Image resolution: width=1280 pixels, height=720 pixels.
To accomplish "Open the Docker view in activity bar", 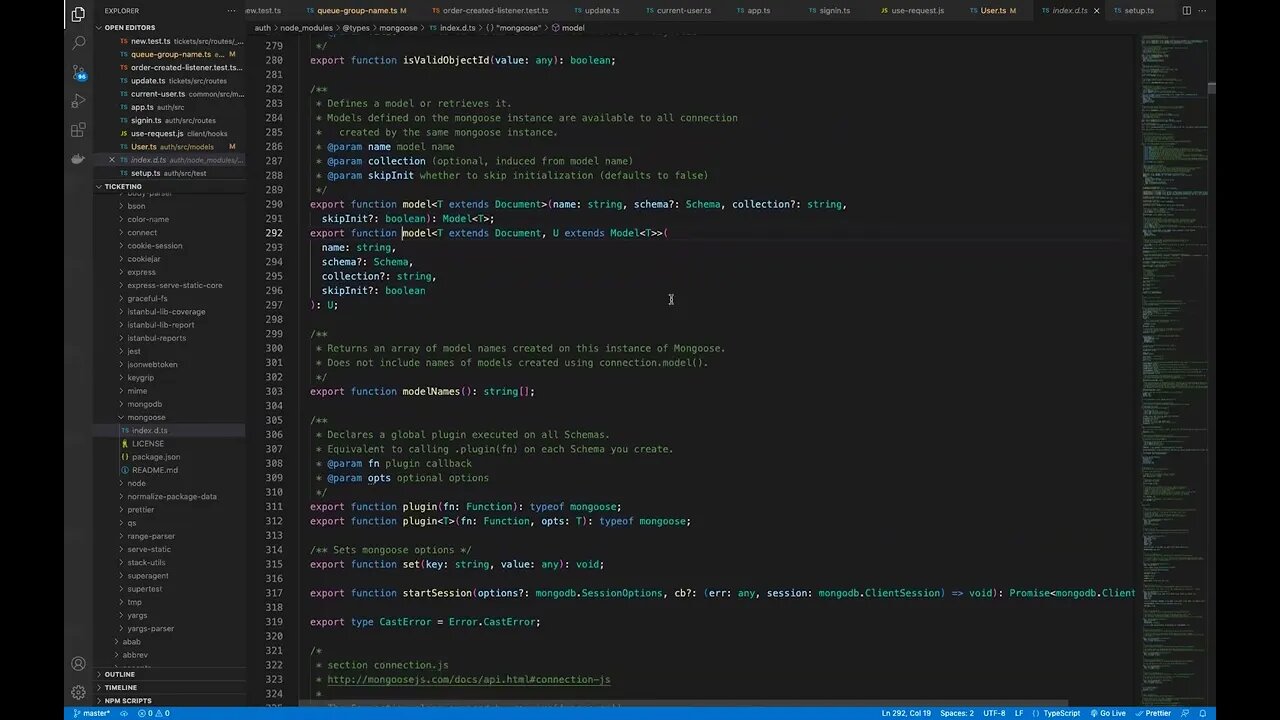I will pos(78,159).
